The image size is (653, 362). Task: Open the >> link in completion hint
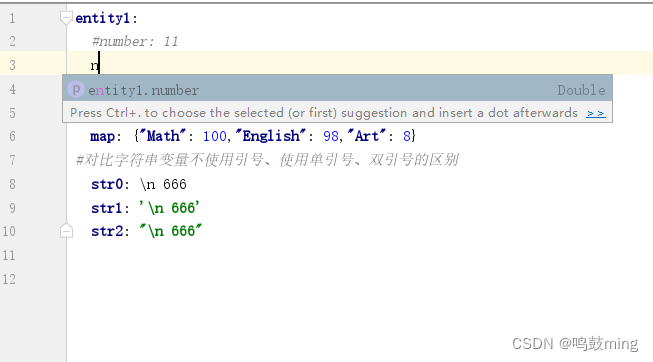point(596,113)
